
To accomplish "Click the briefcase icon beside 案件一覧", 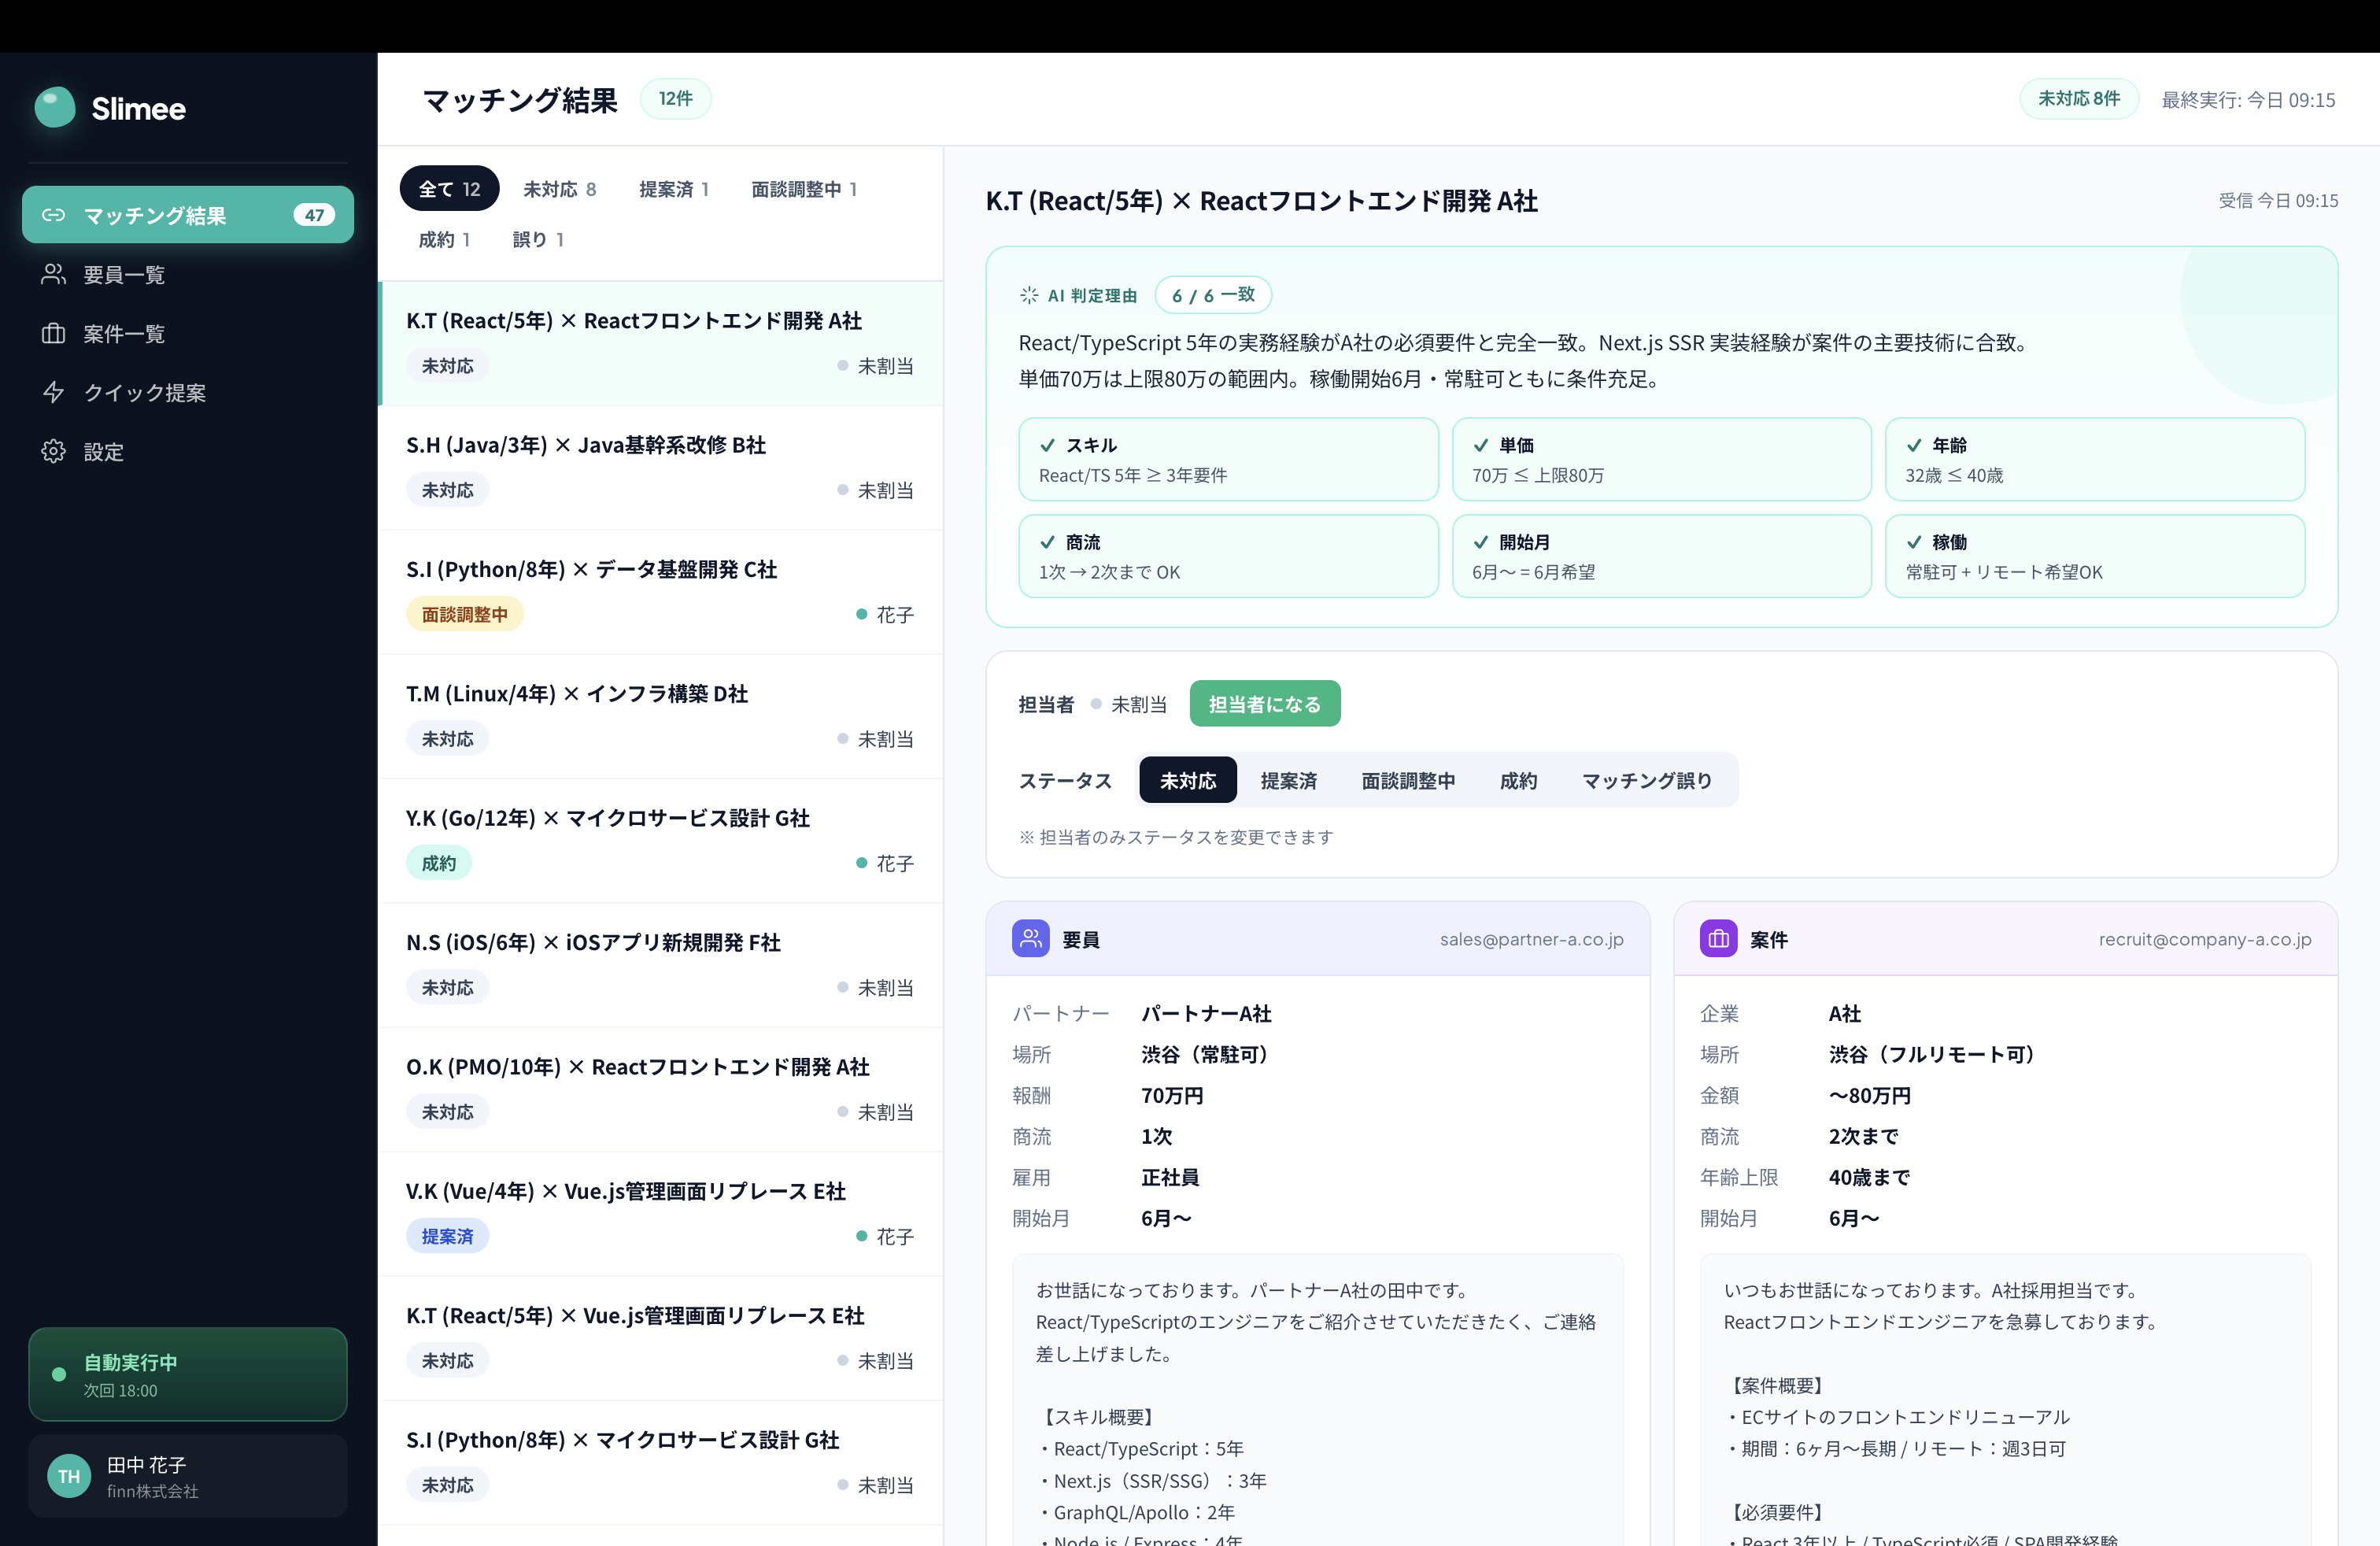I will point(53,333).
